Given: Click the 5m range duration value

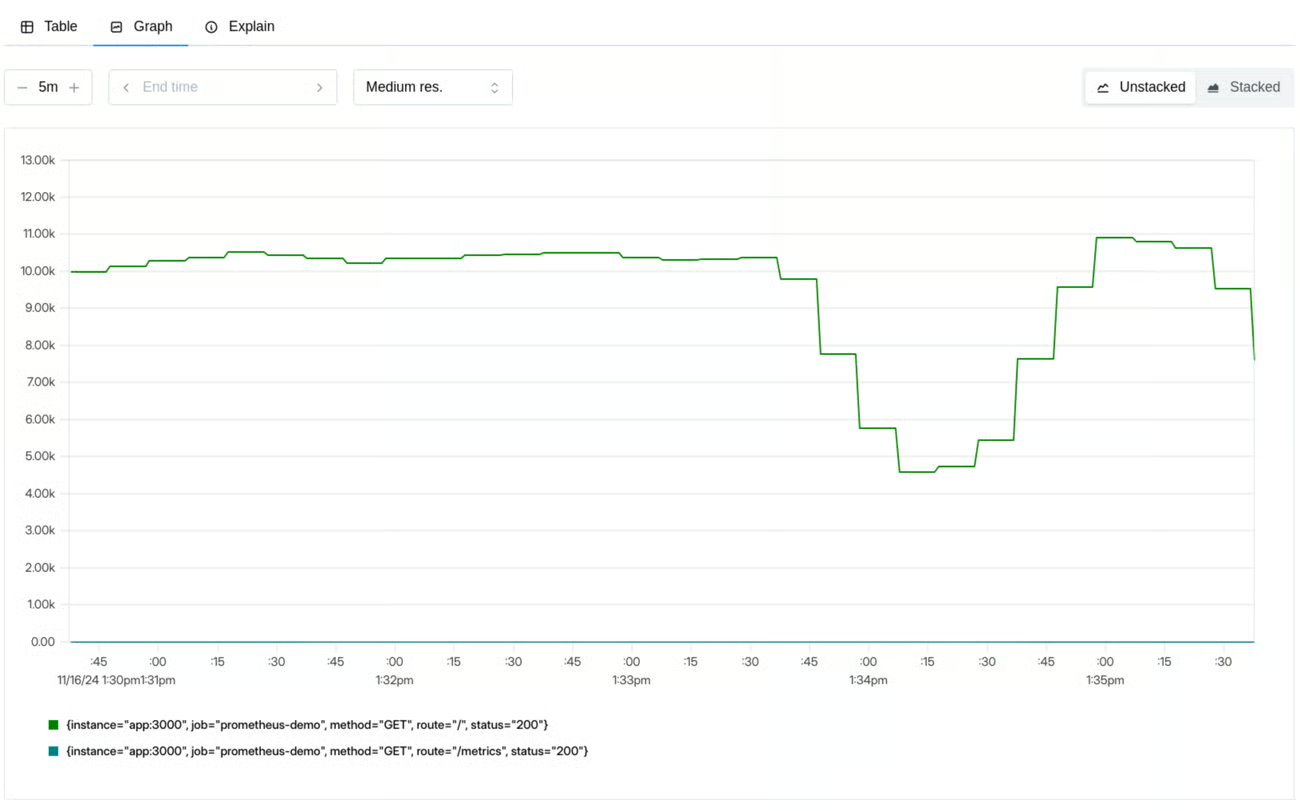Looking at the screenshot, I should pyautogui.click(x=48, y=87).
